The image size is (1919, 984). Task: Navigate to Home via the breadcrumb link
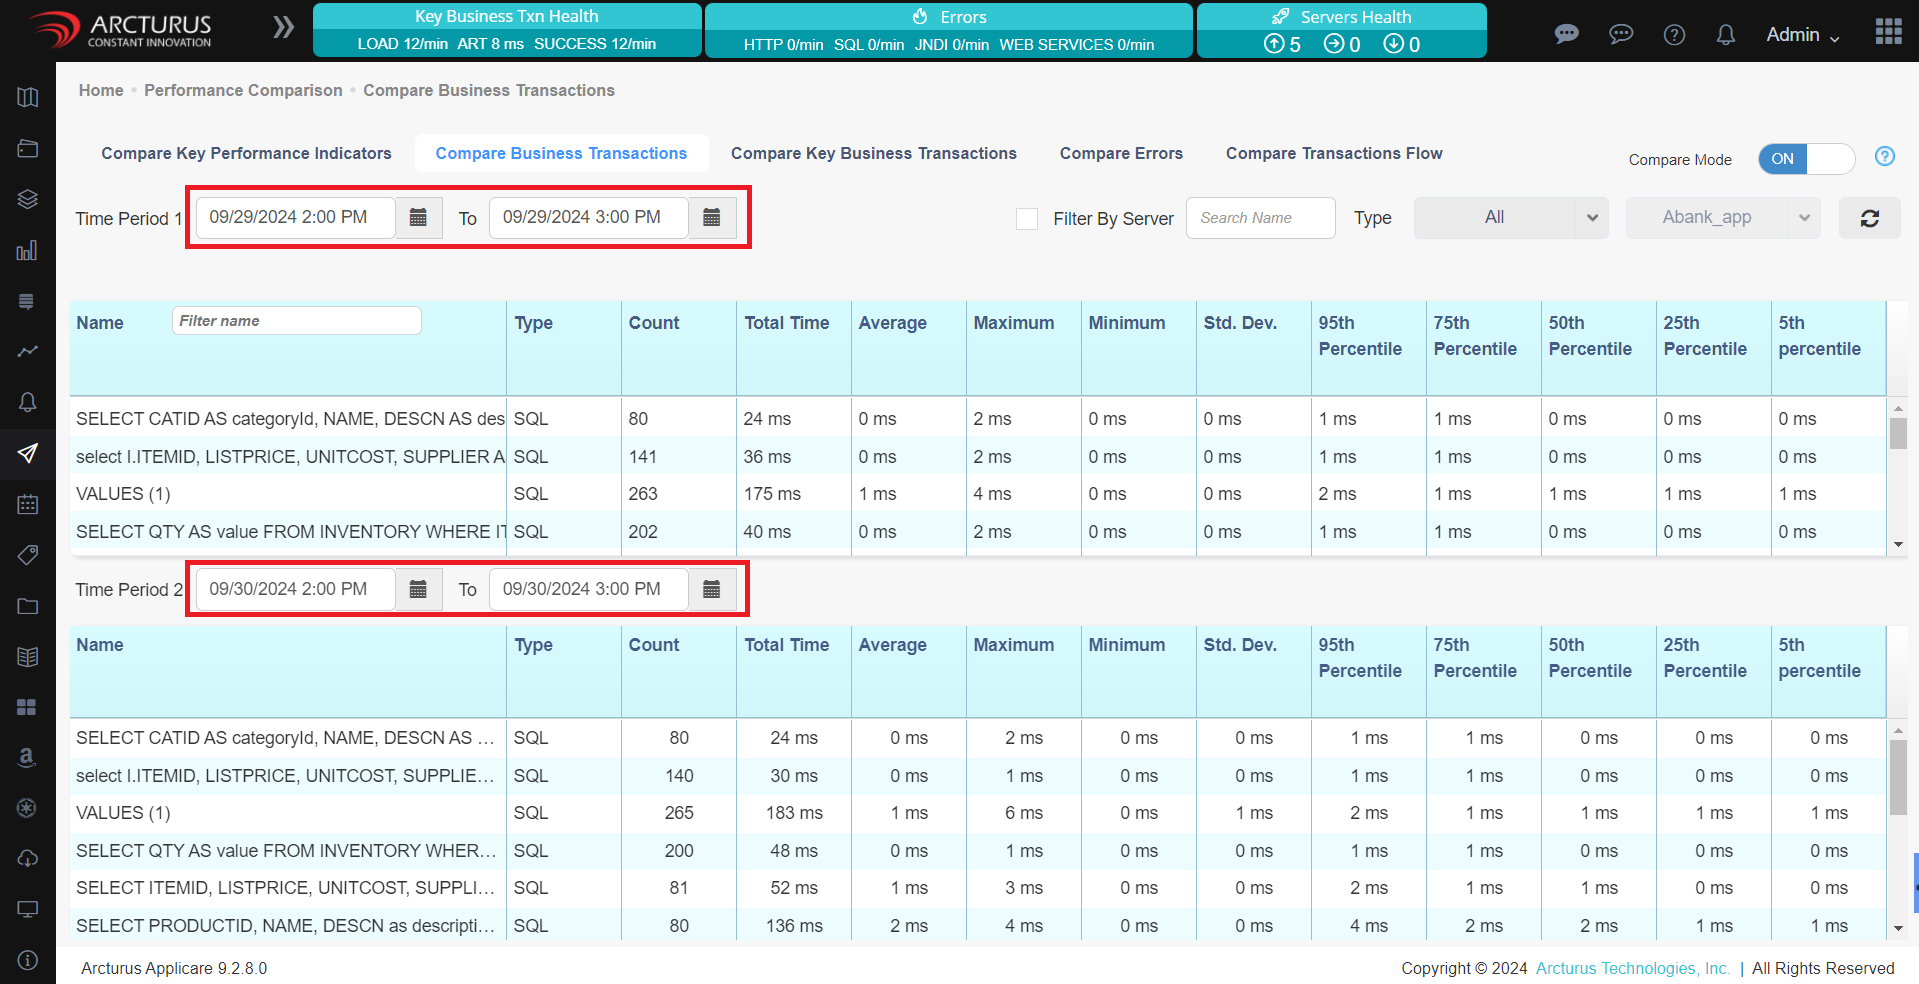(x=100, y=90)
